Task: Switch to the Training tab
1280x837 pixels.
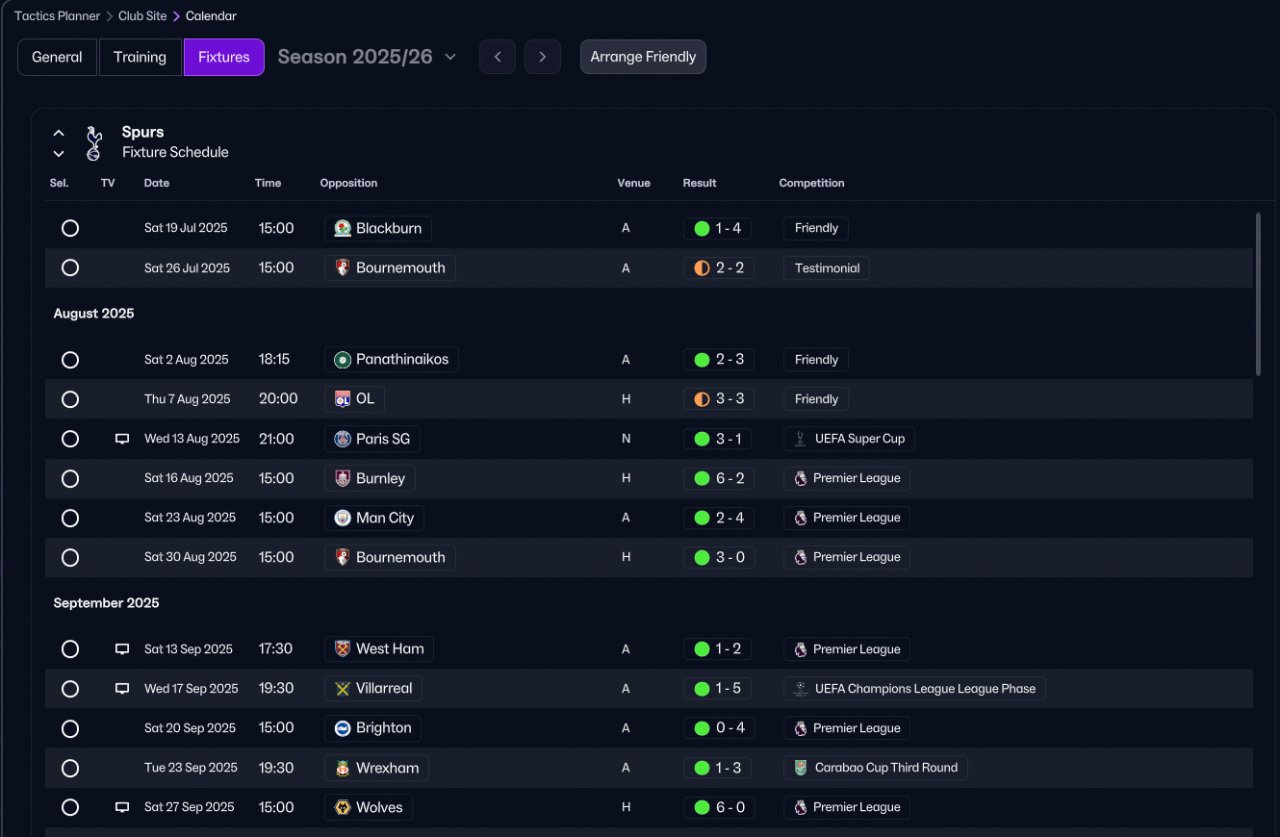Action: (x=140, y=57)
